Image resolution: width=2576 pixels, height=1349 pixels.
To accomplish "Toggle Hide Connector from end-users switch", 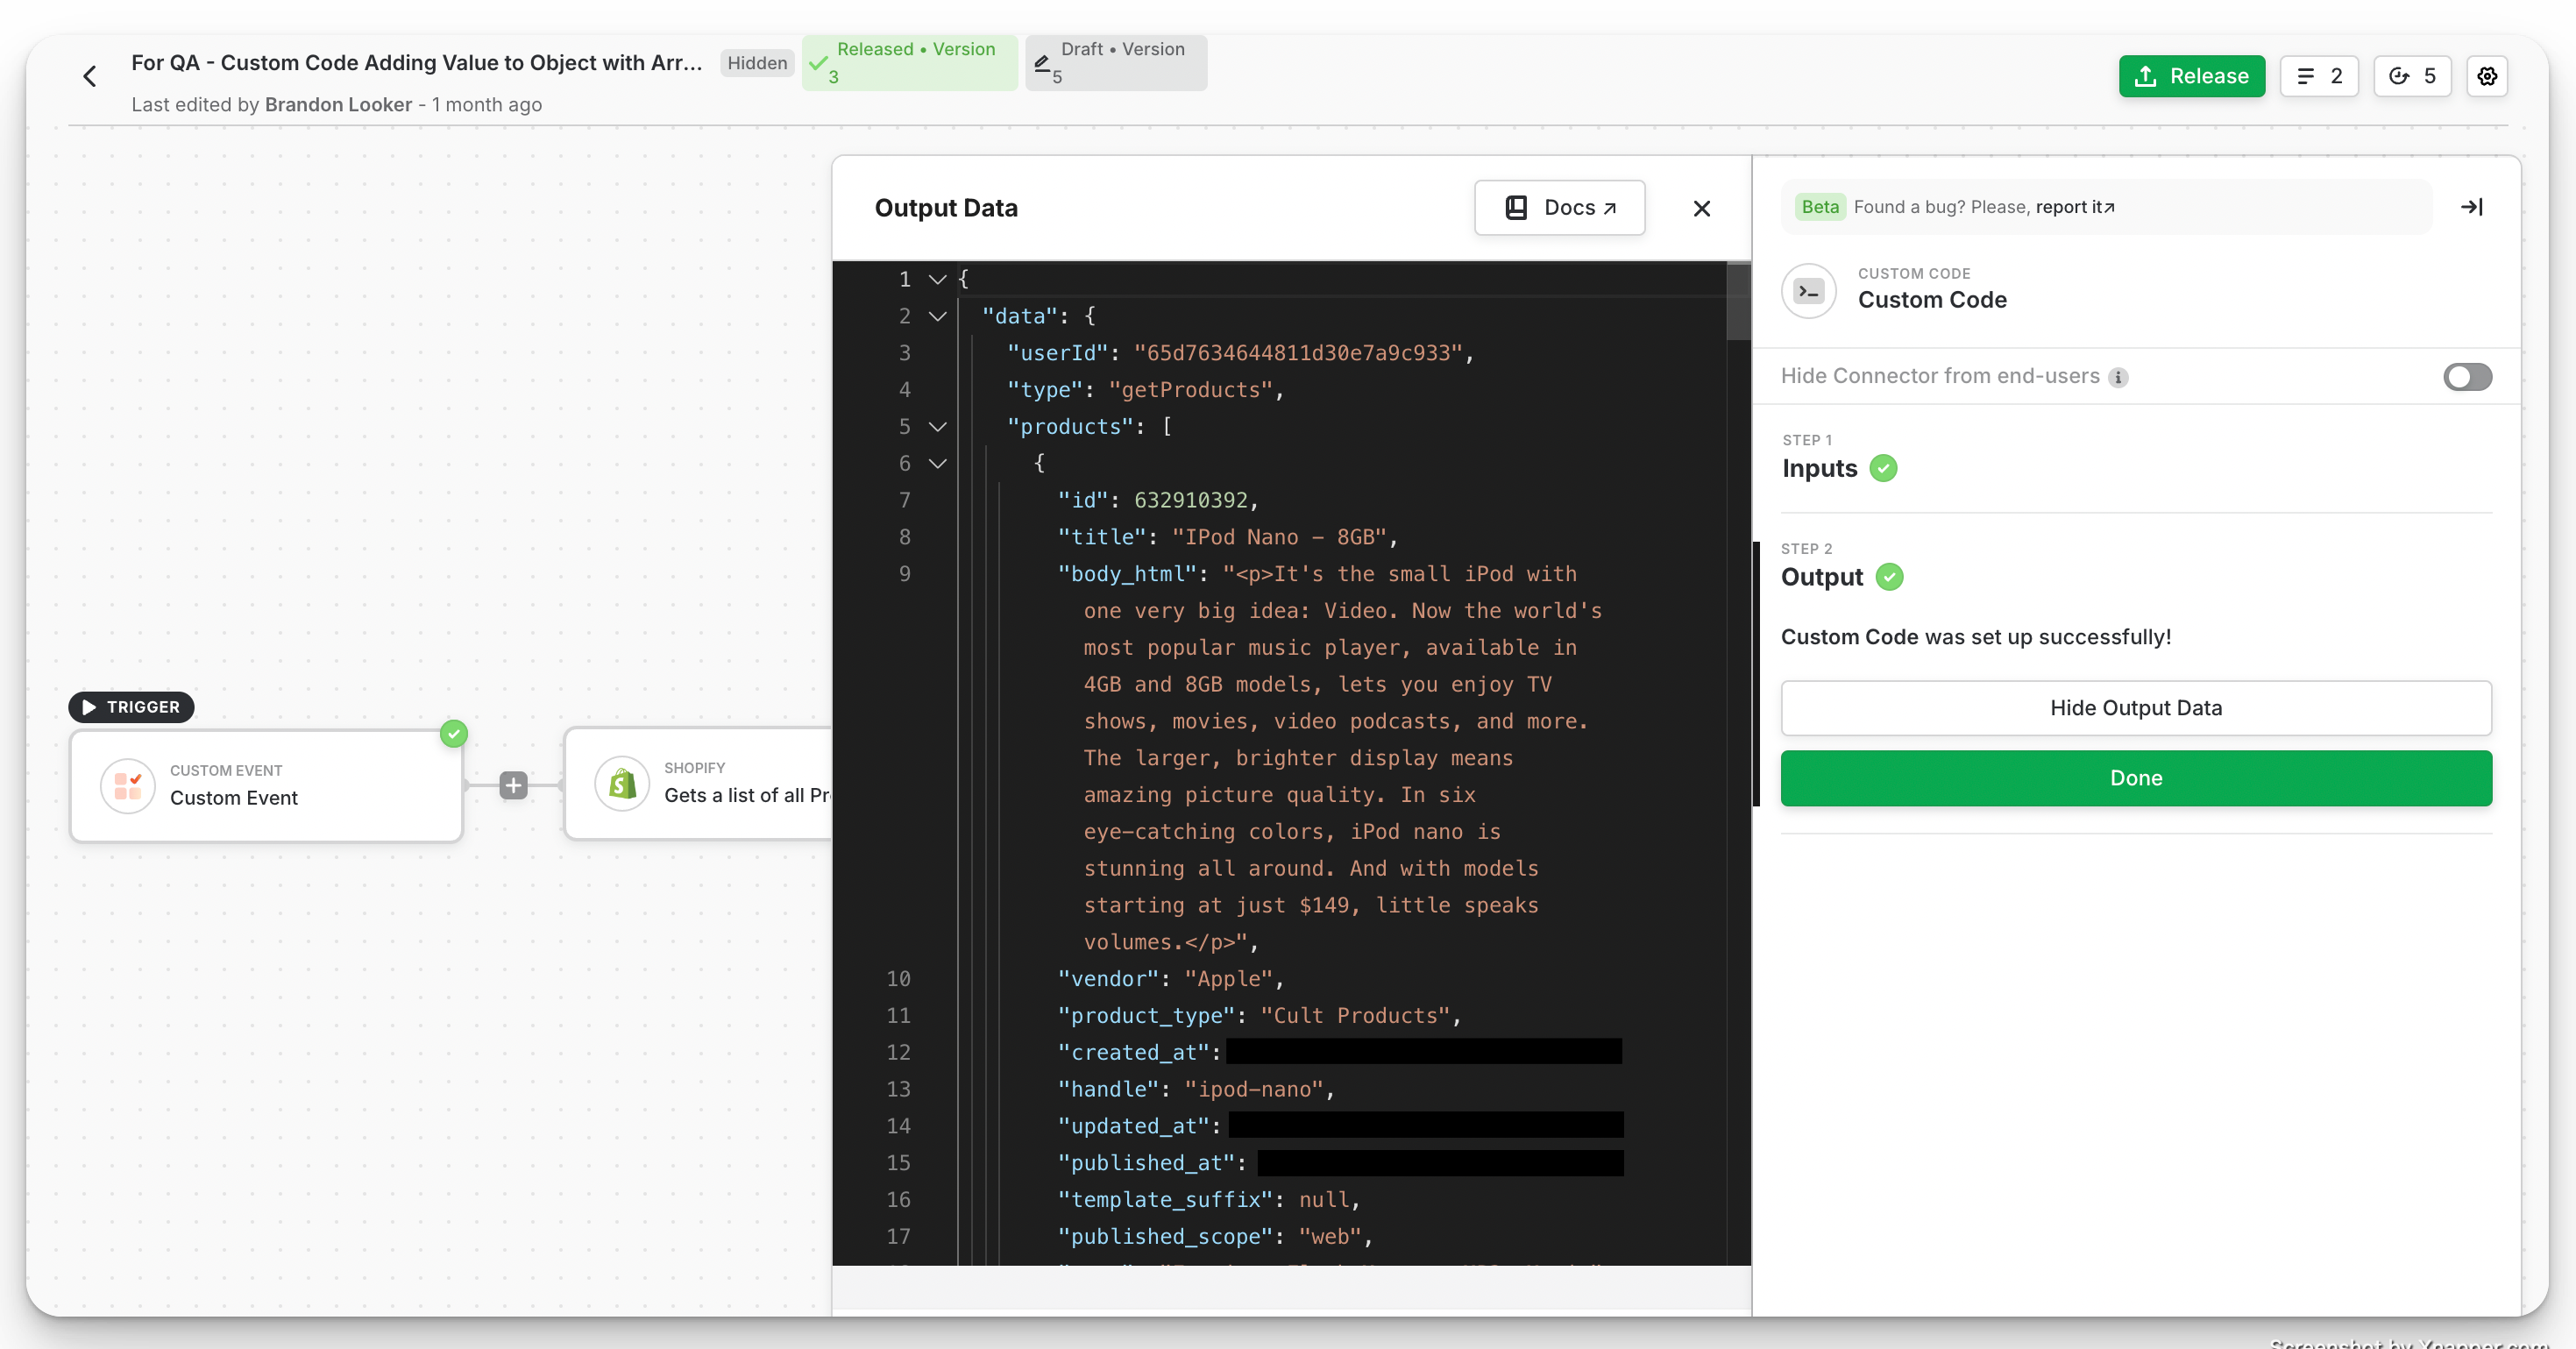I will tap(2467, 377).
